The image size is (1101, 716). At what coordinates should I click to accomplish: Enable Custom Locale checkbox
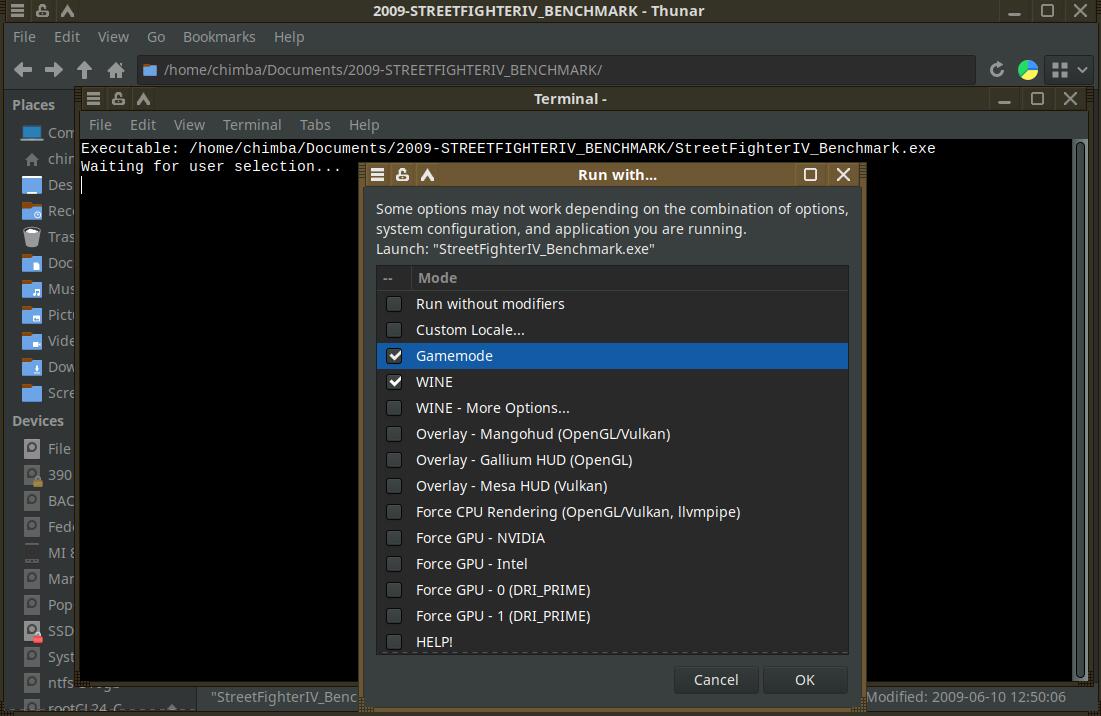coord(394,330)
